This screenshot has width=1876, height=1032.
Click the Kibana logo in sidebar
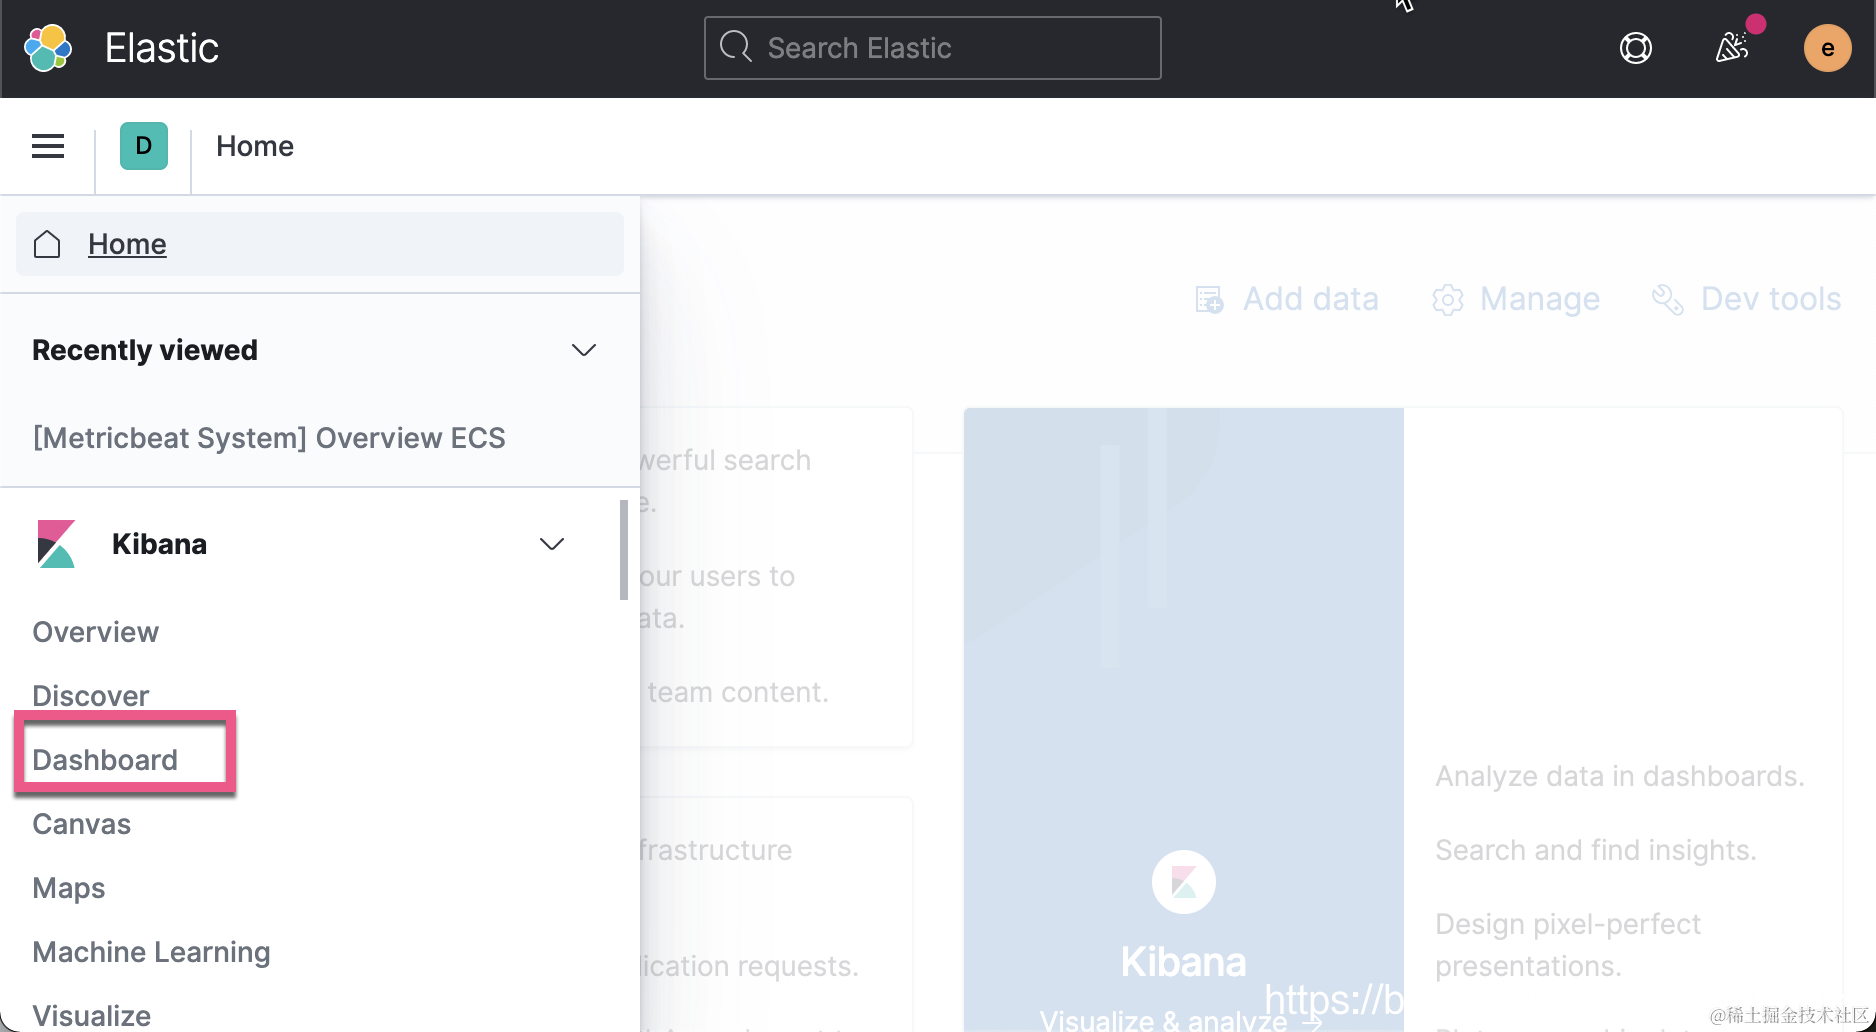(56, 544)
